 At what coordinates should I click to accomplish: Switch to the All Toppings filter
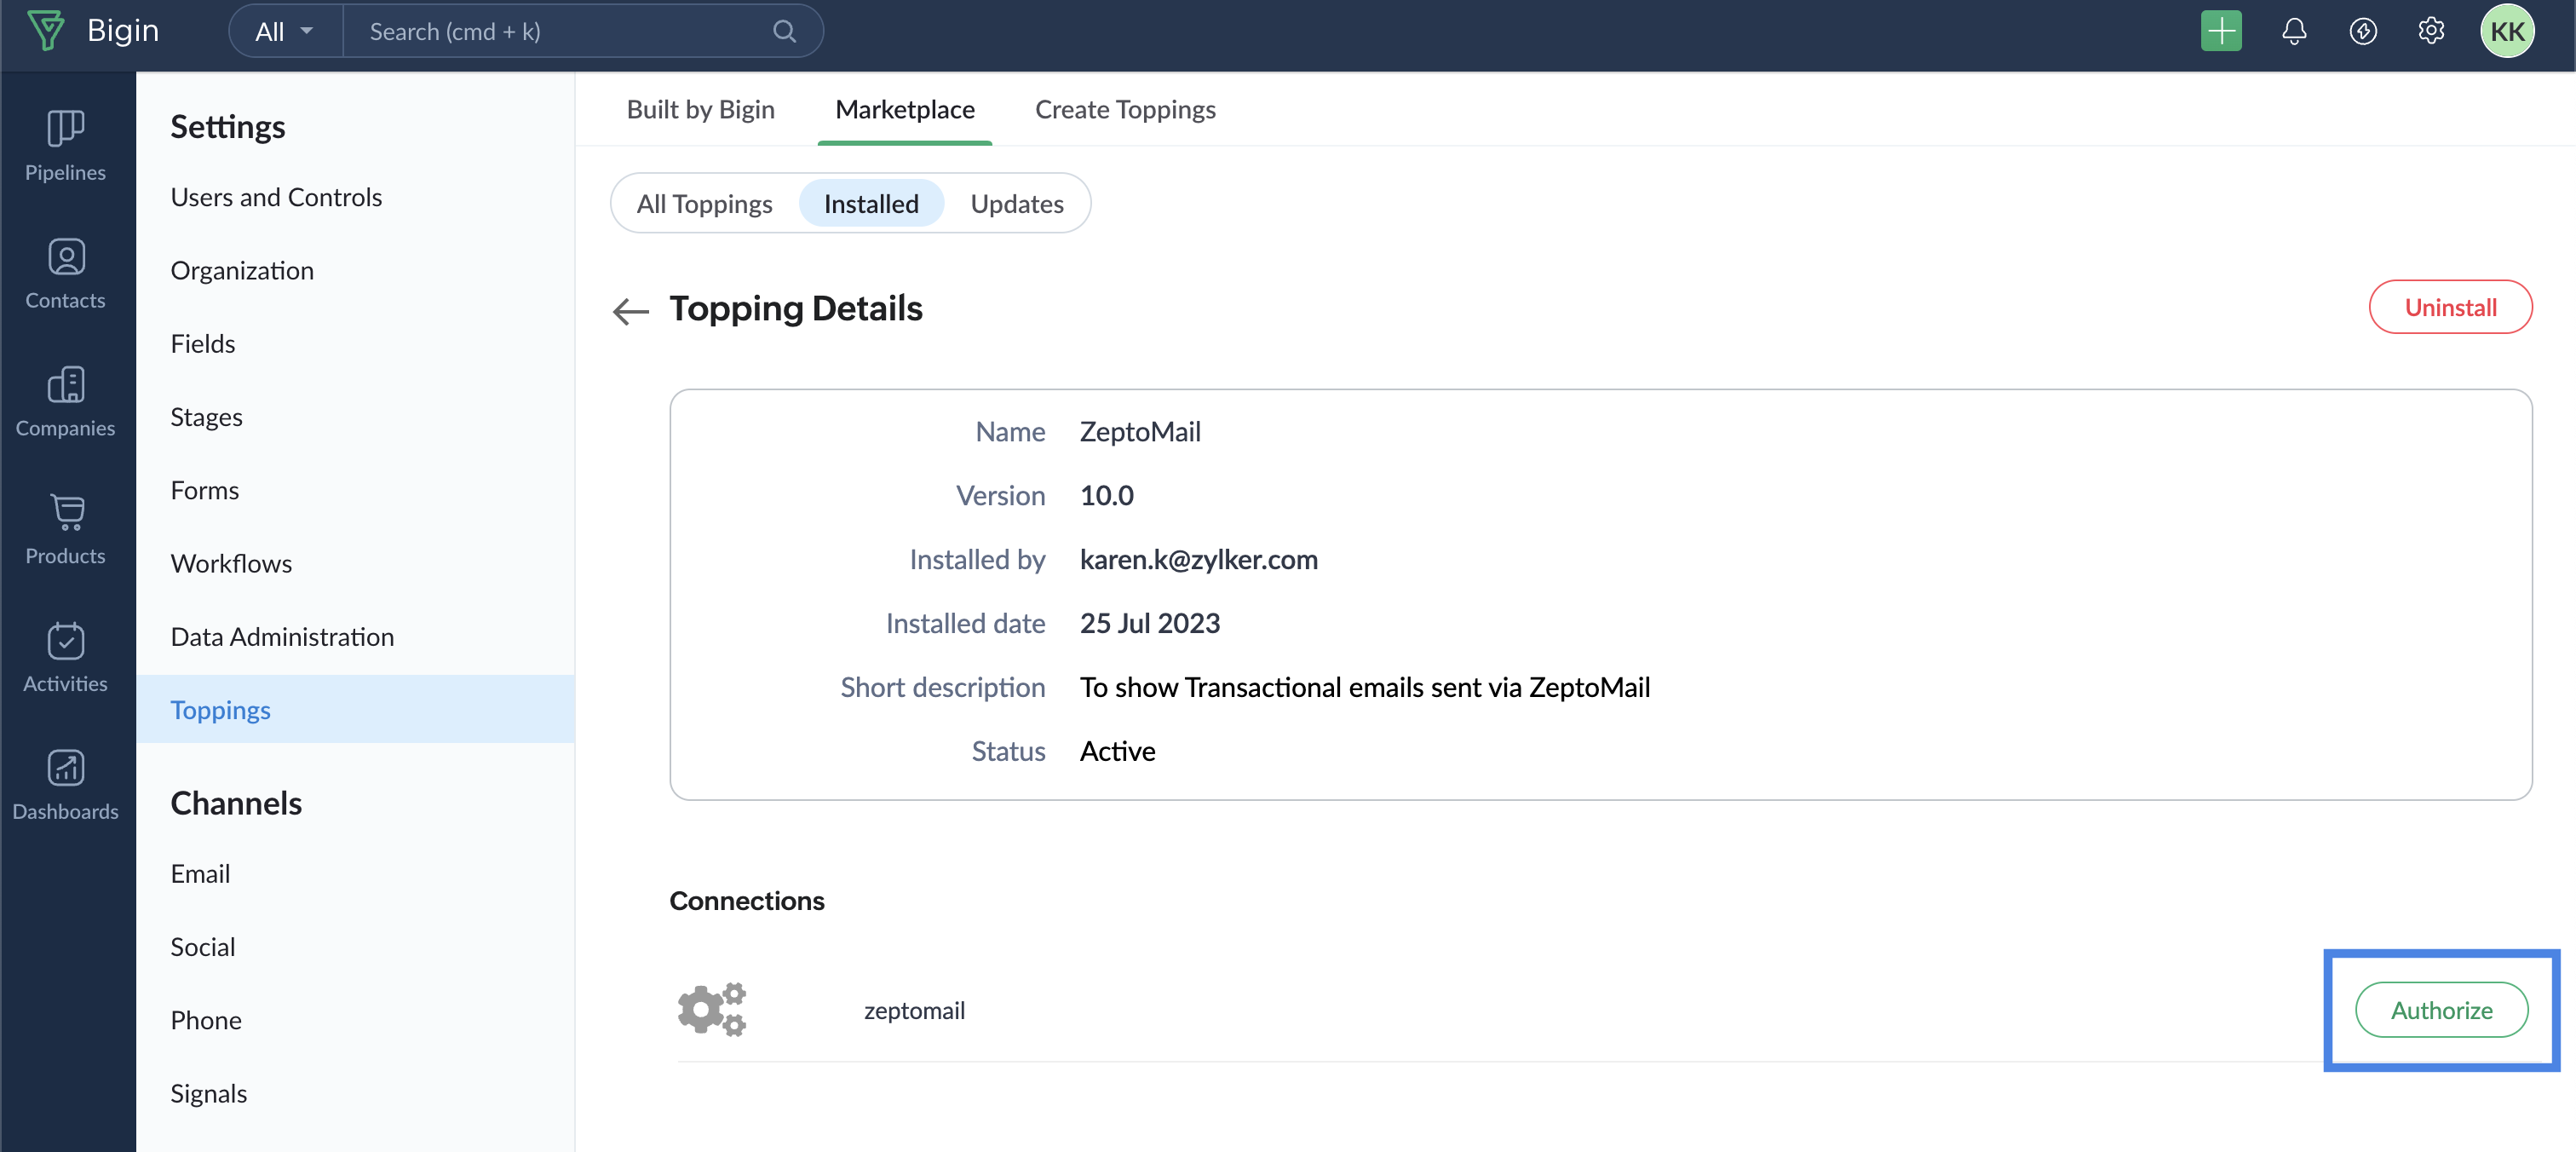coord(704,204)
